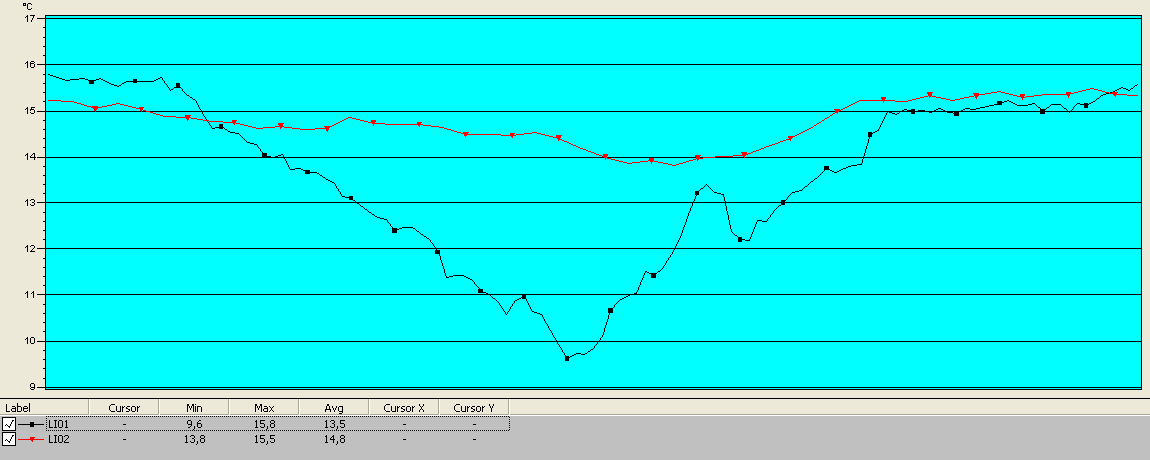Click the 13 y-axis tick label
The image size is (1150, 460).
pyautogui.click(x=30, y=202)
